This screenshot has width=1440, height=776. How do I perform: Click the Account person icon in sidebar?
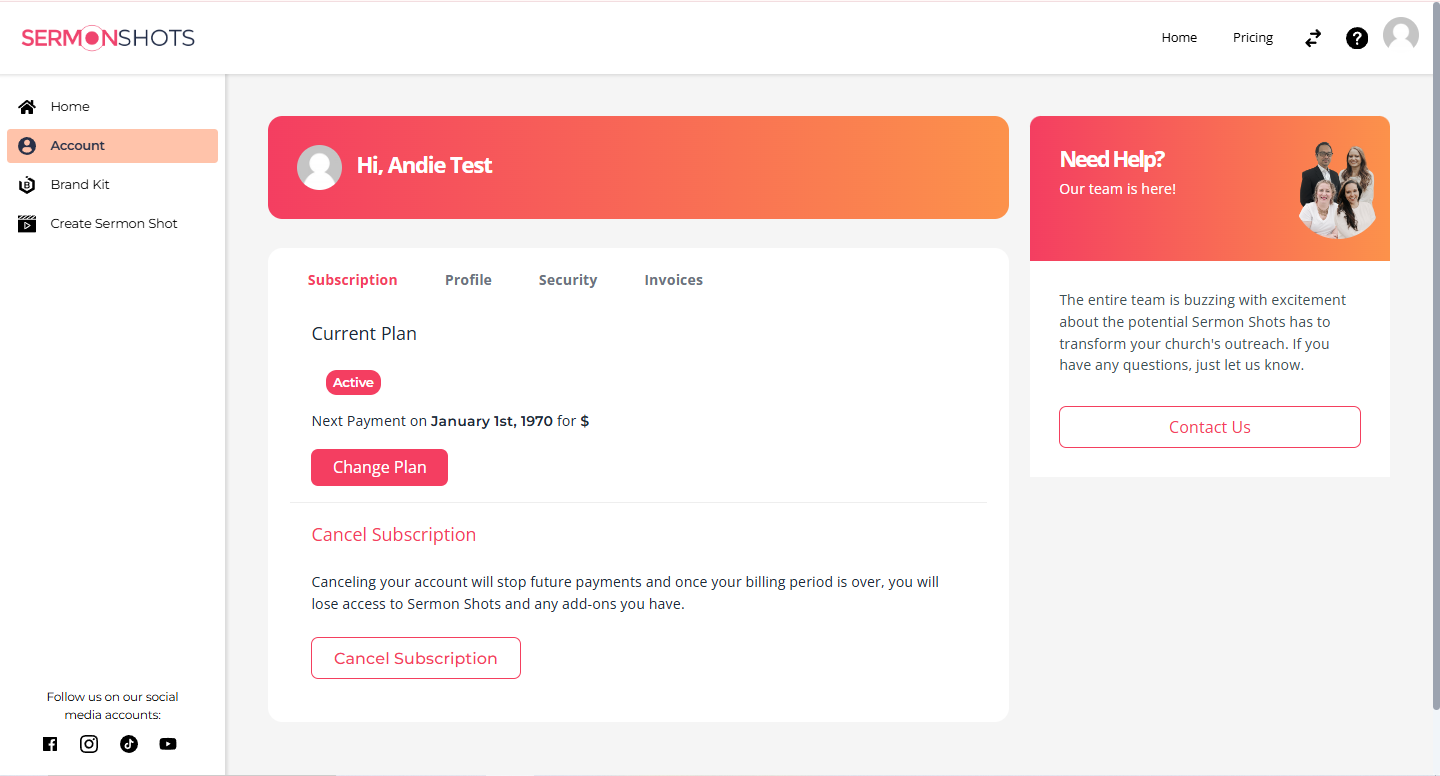tap(27, 146)
